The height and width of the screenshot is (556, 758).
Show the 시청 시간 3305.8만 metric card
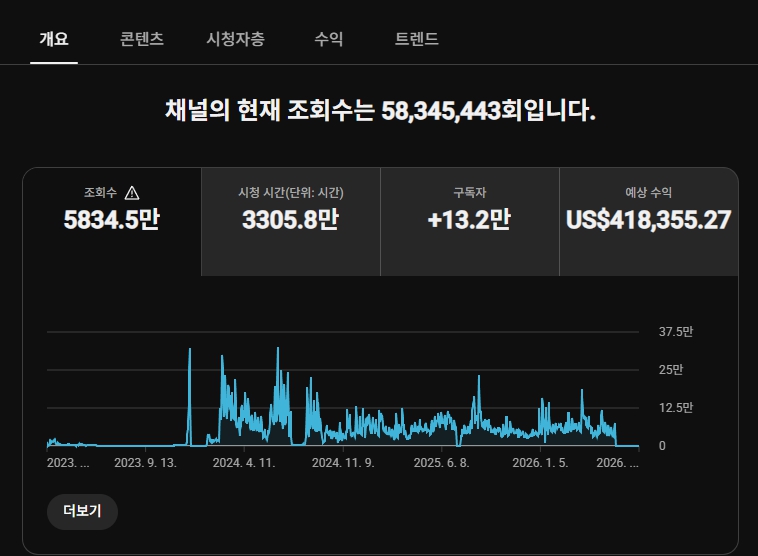tap(291, 222)
